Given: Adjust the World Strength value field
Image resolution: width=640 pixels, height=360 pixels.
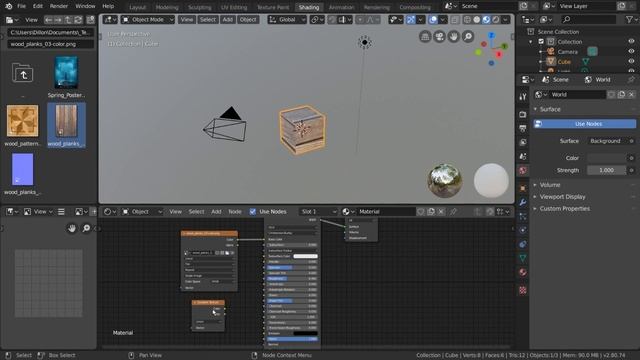Looking at the screenshot, I should click(x=607, y=170).
